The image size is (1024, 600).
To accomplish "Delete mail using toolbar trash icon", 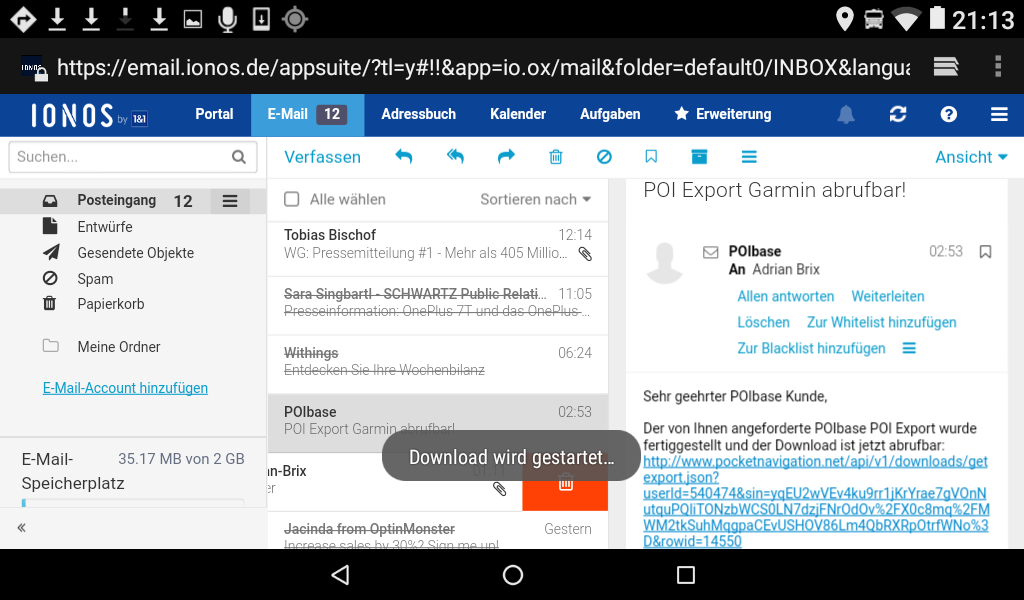I will 556,157.
